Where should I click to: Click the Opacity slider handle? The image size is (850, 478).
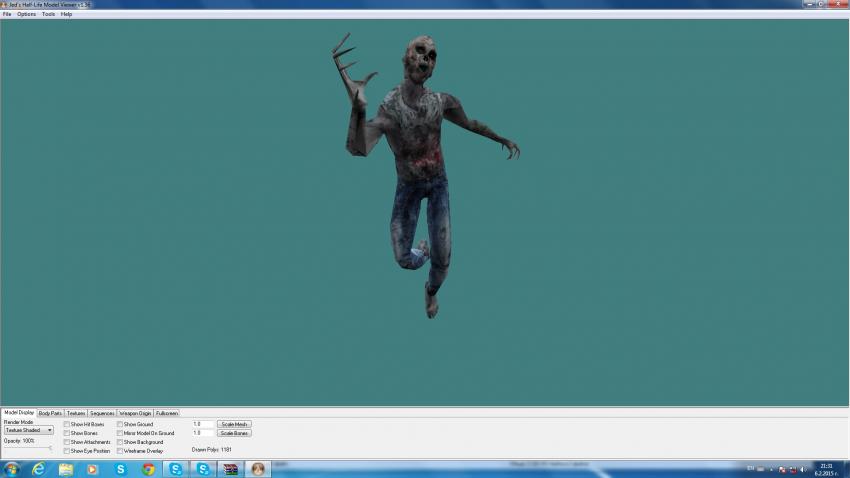pos(50,448)
